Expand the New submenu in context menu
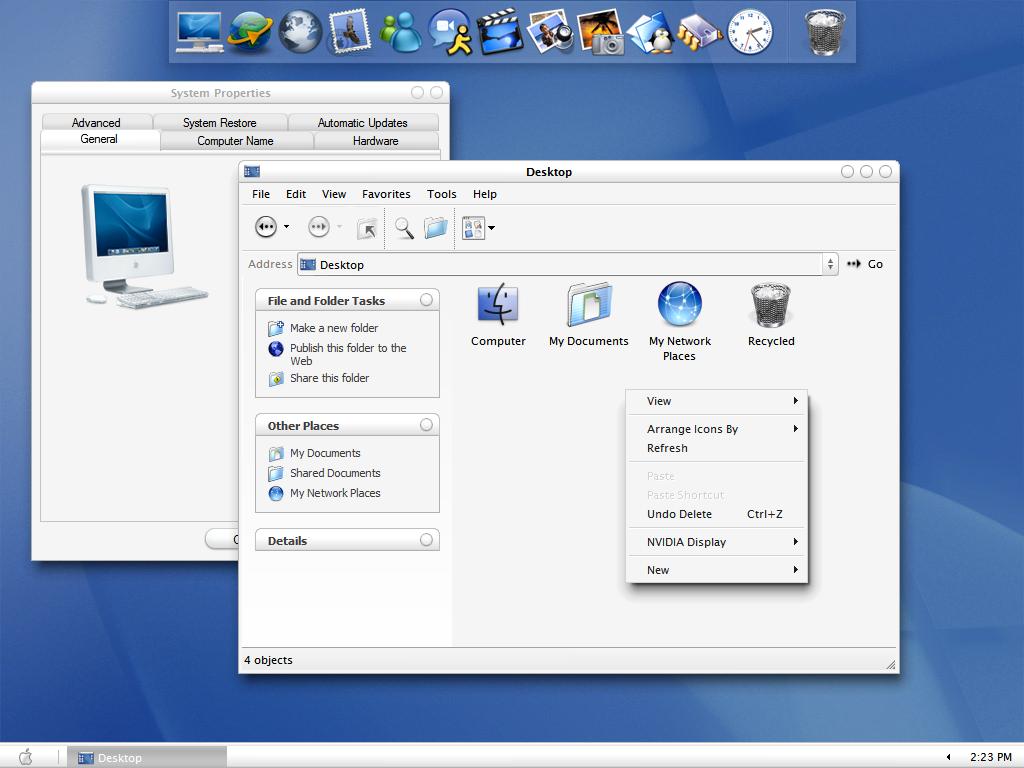 [716, 570]
